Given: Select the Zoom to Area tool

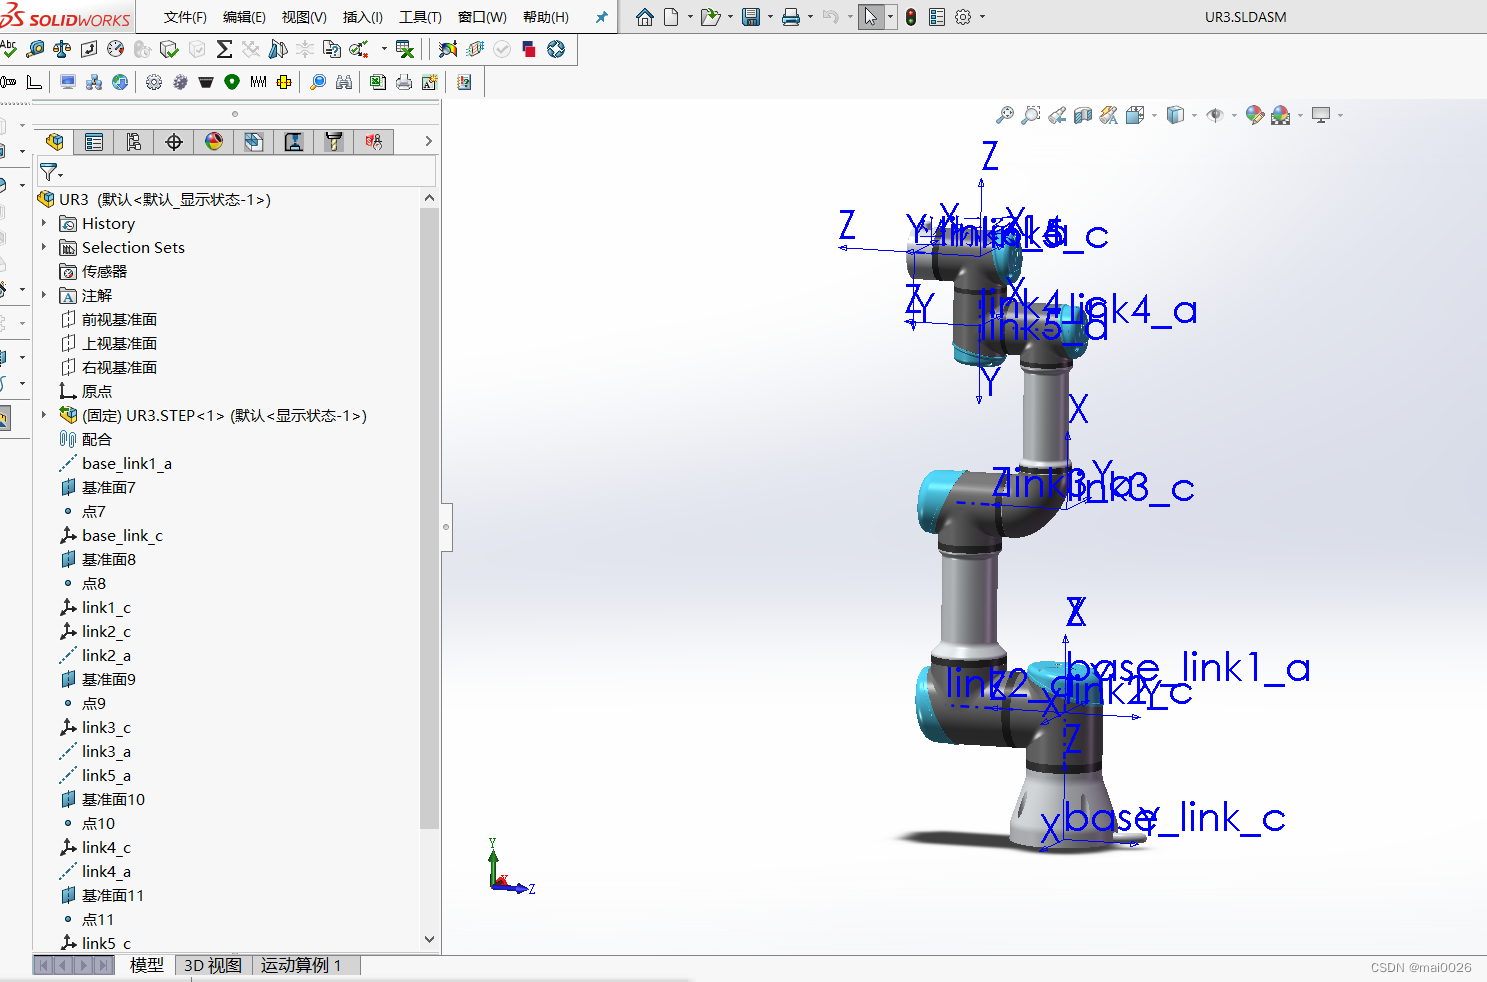Looking at the screenshot, I should 1031,115.
